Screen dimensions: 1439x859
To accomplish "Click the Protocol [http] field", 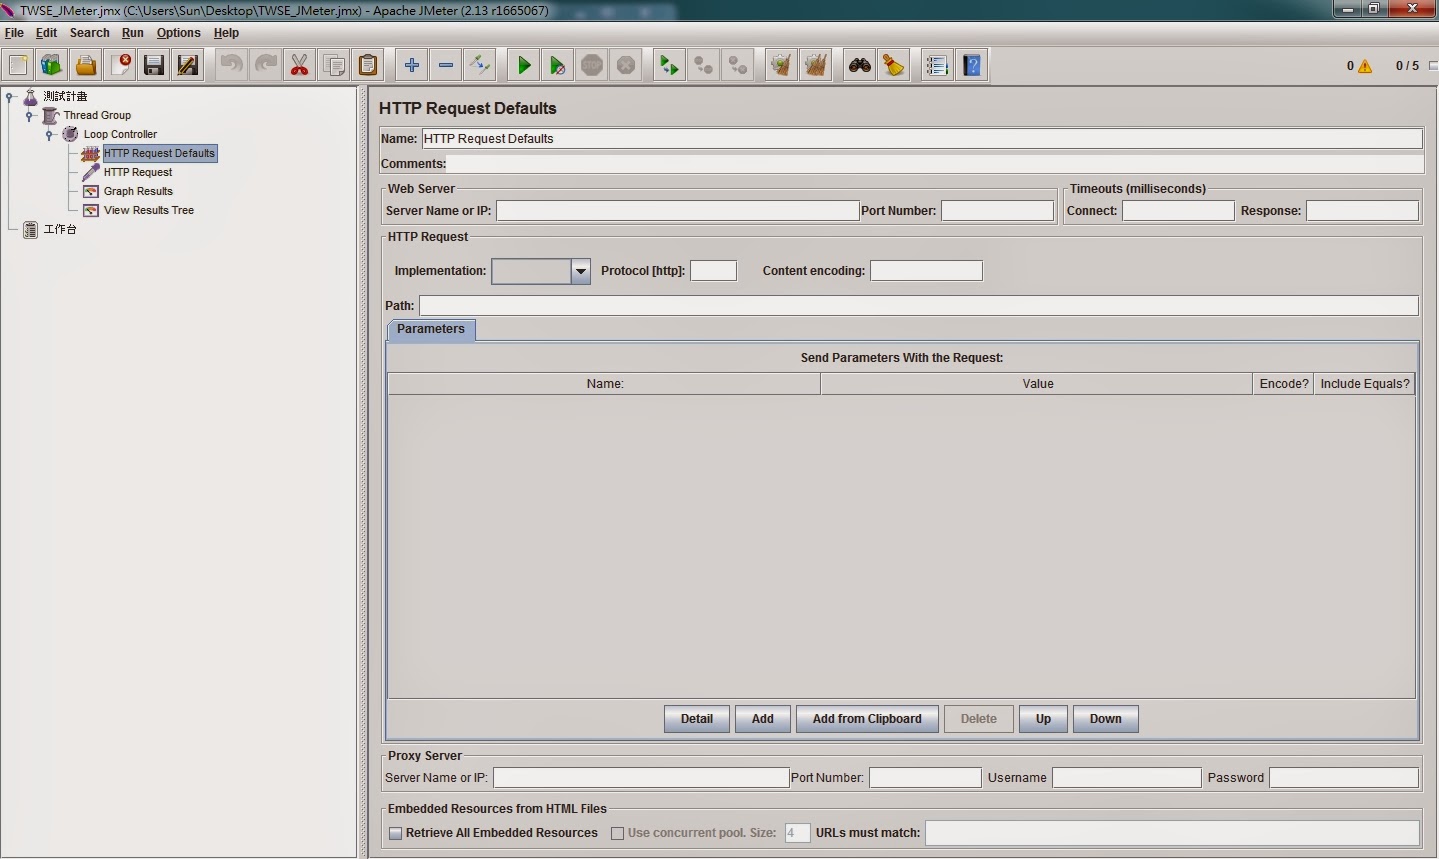I will click(713, 271).
